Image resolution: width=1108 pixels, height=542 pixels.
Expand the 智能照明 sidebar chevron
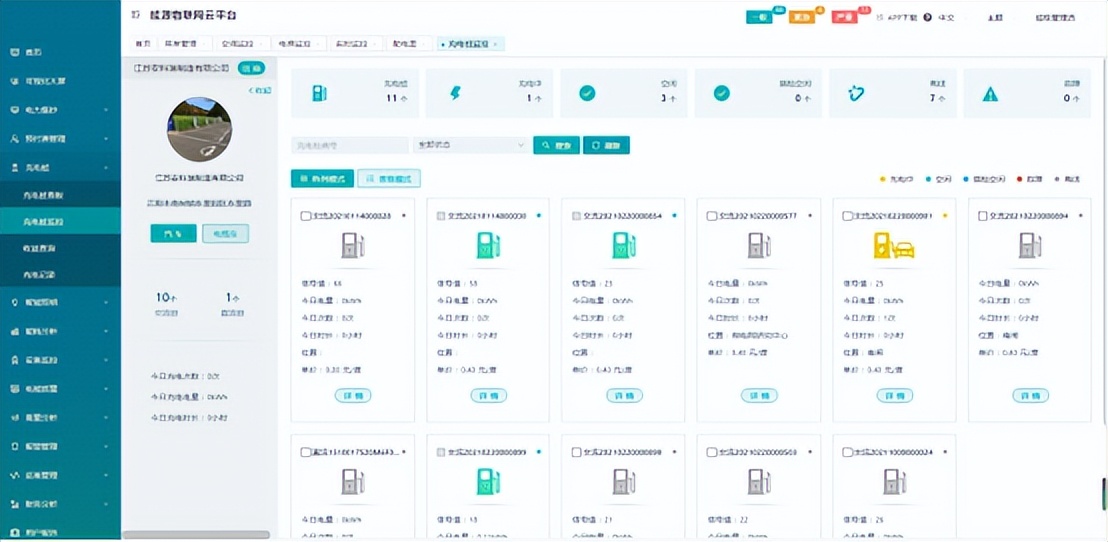click(106, 302)
